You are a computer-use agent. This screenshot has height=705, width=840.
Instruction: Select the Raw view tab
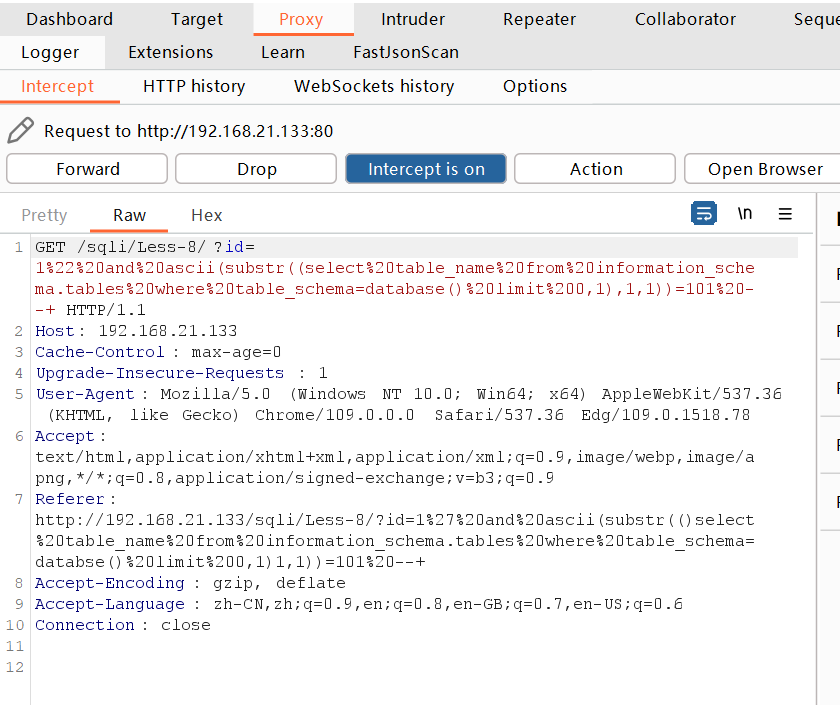coord(129,215)
